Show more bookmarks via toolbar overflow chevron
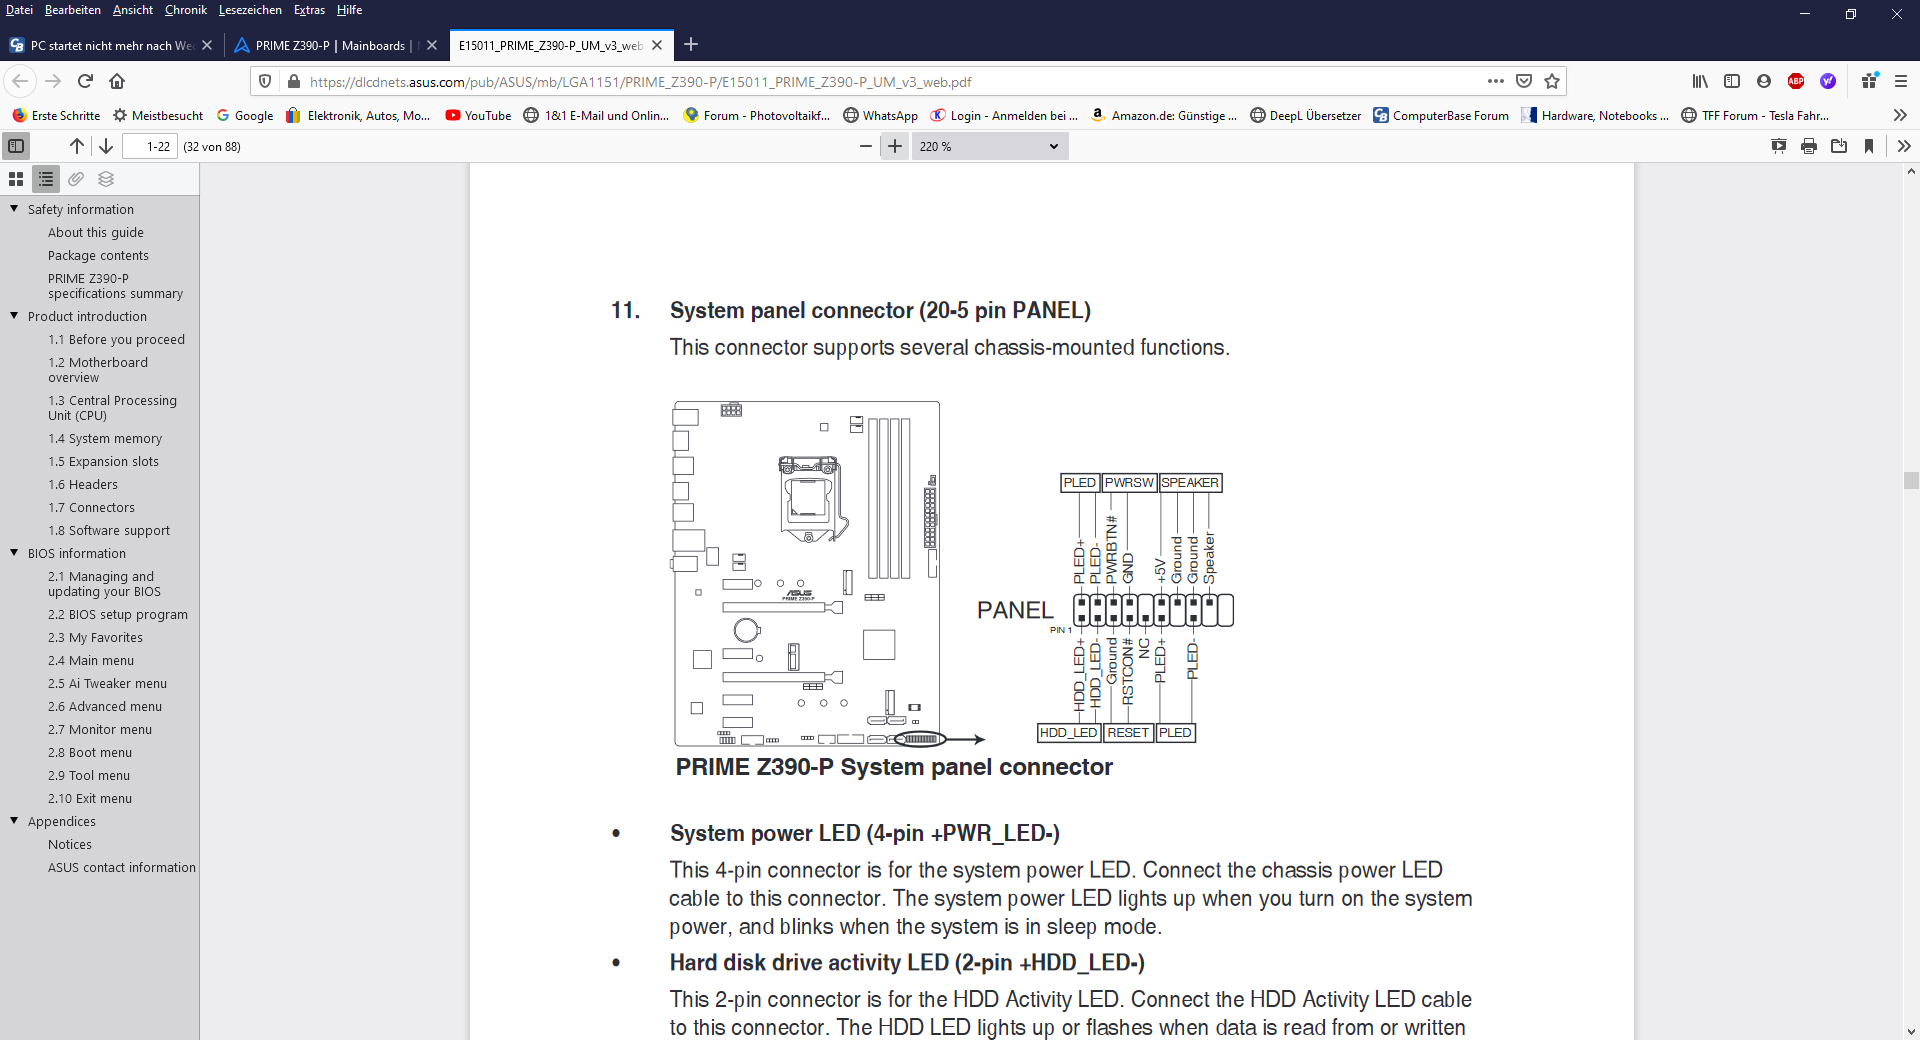Viewport: 1920px width, 1040px height. coord(1900,115)
